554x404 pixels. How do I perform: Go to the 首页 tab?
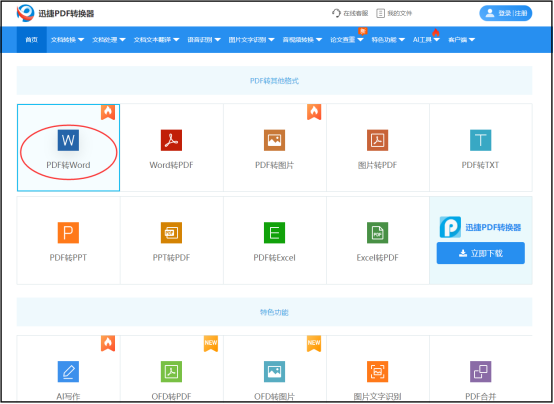coord(31,40)
